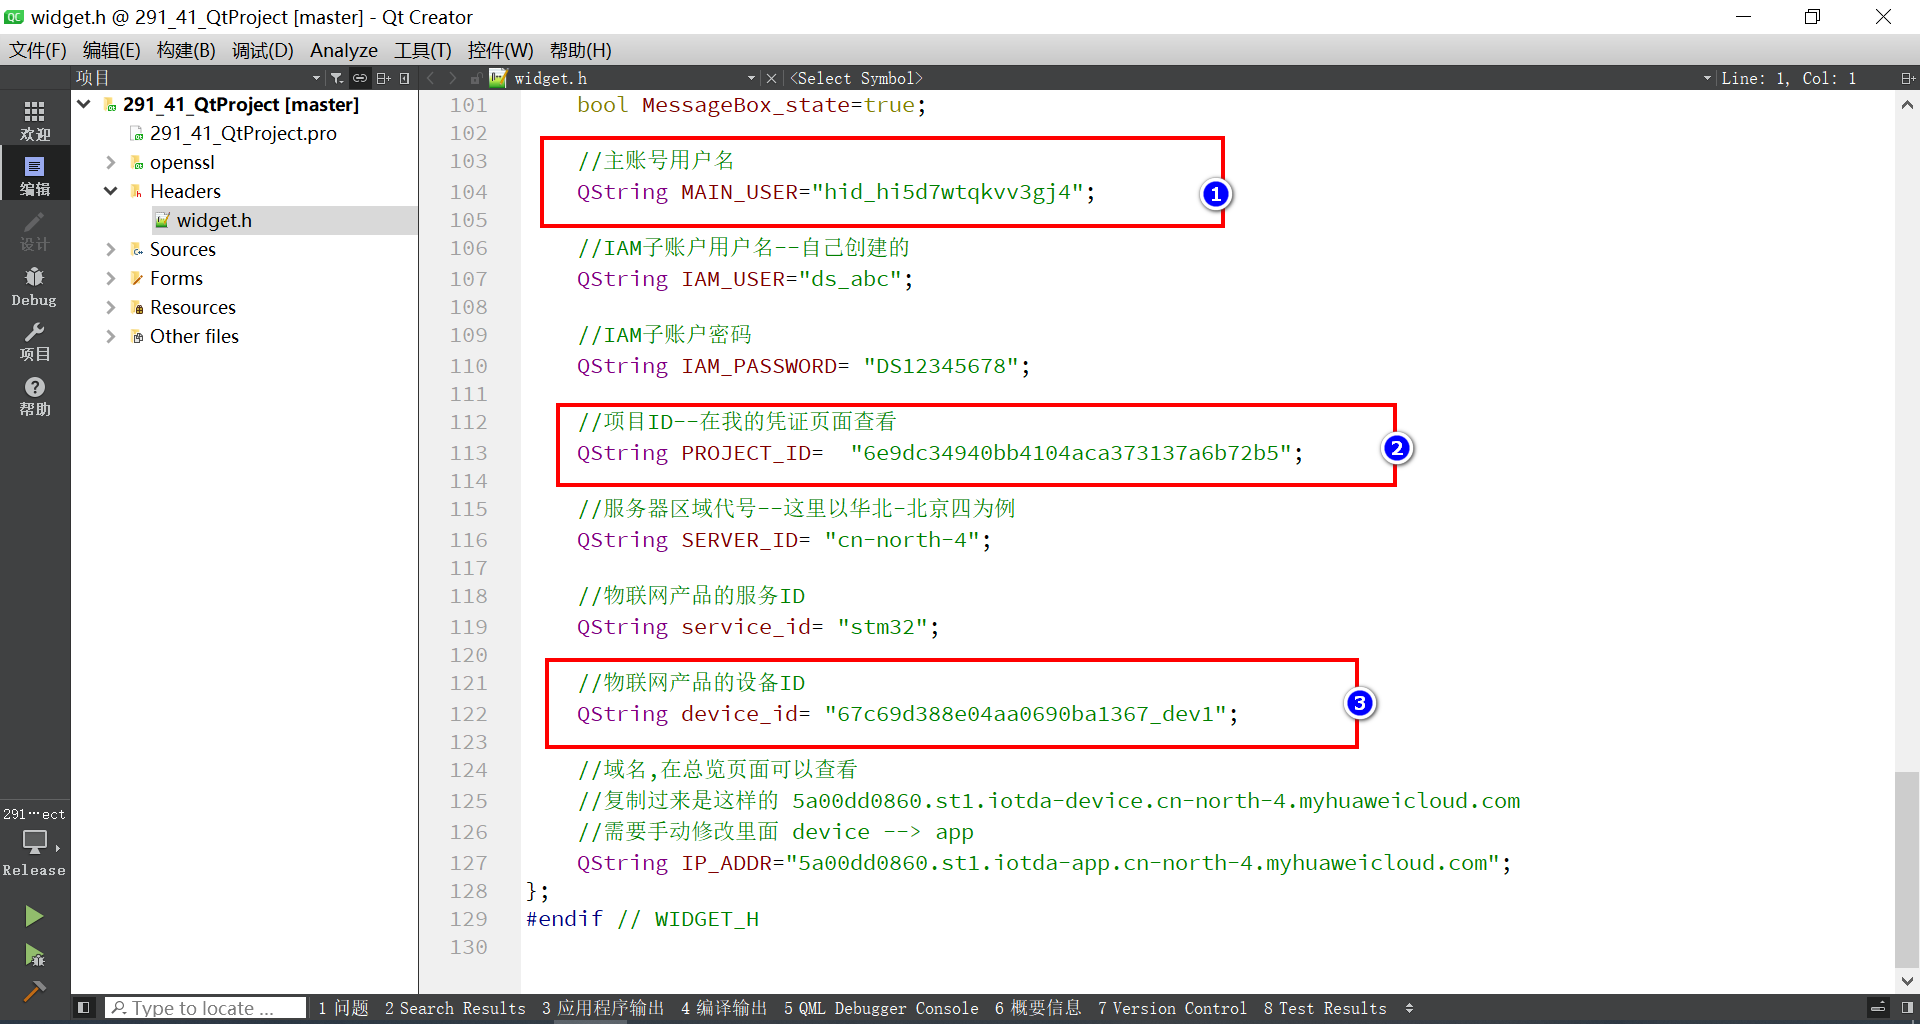
Task: Switch to Edit (编辑) mode
Action: point(35,174)
